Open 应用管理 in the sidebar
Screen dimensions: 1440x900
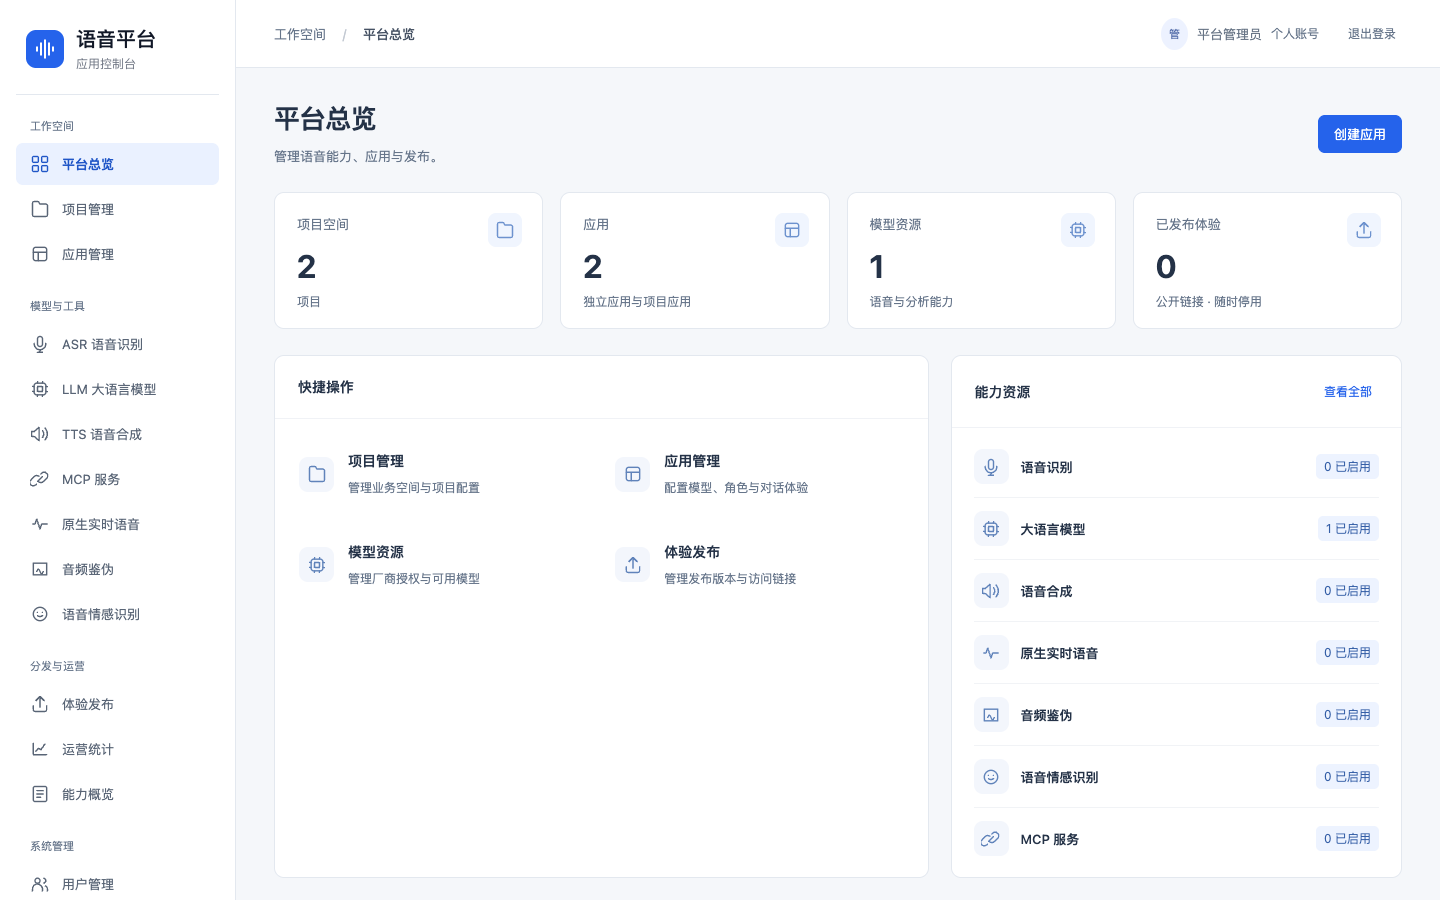pyautogui.click(x=117, y=254)
